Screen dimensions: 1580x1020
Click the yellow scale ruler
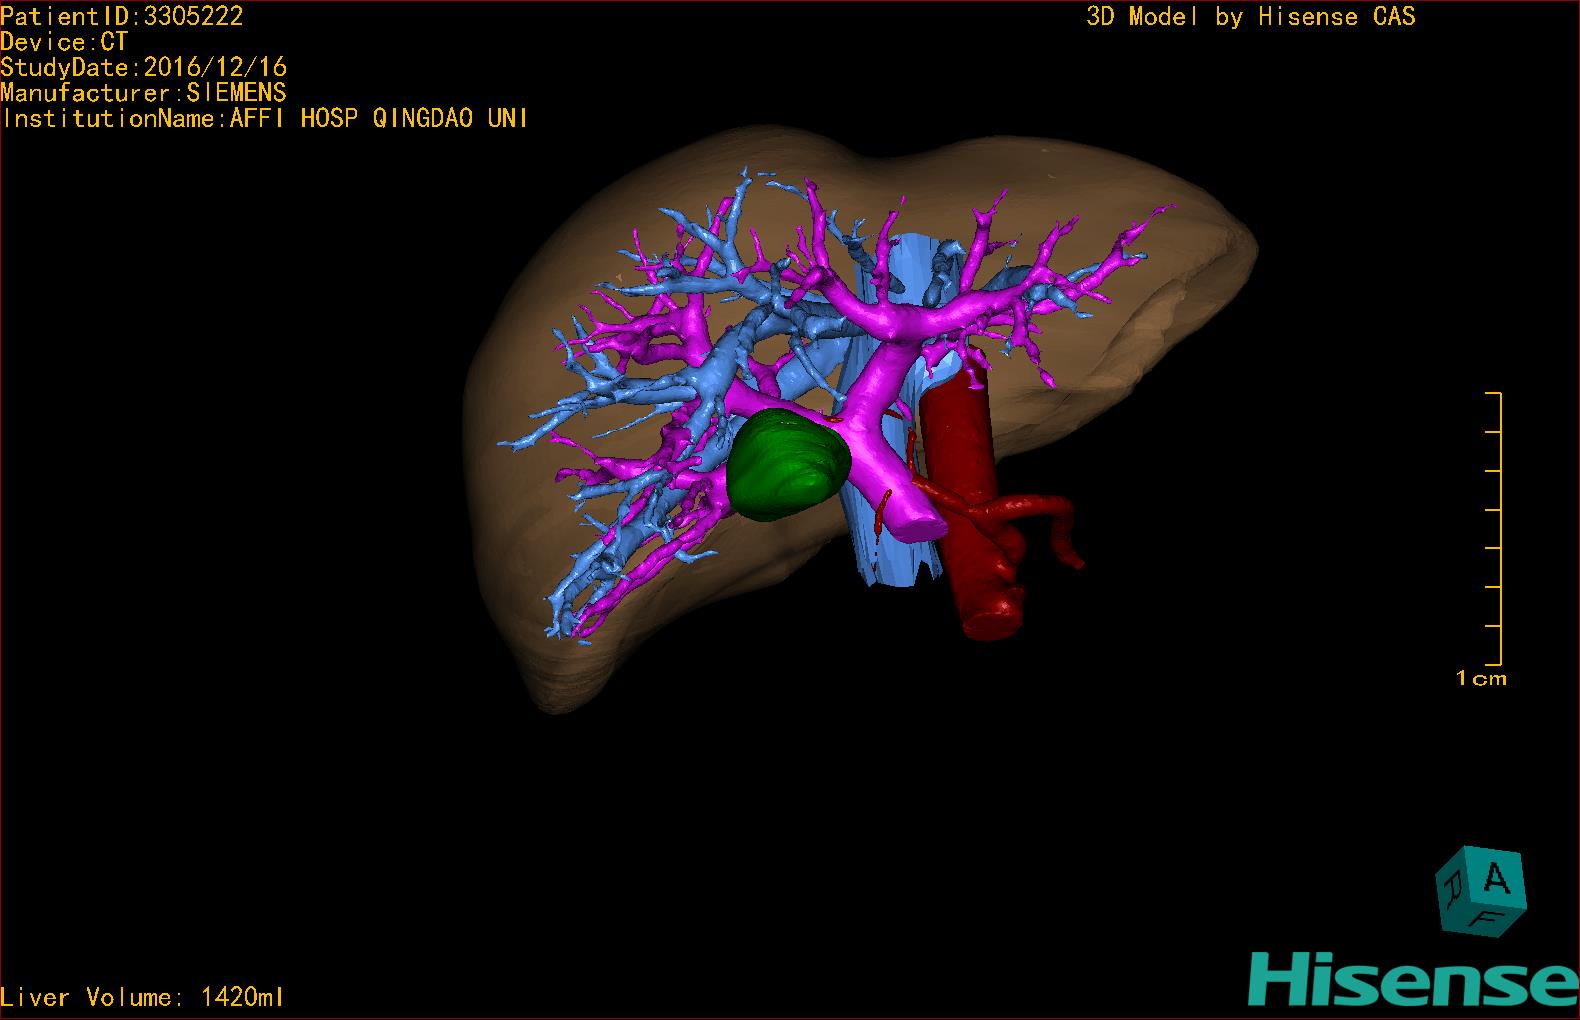(x=1494, y=529)
